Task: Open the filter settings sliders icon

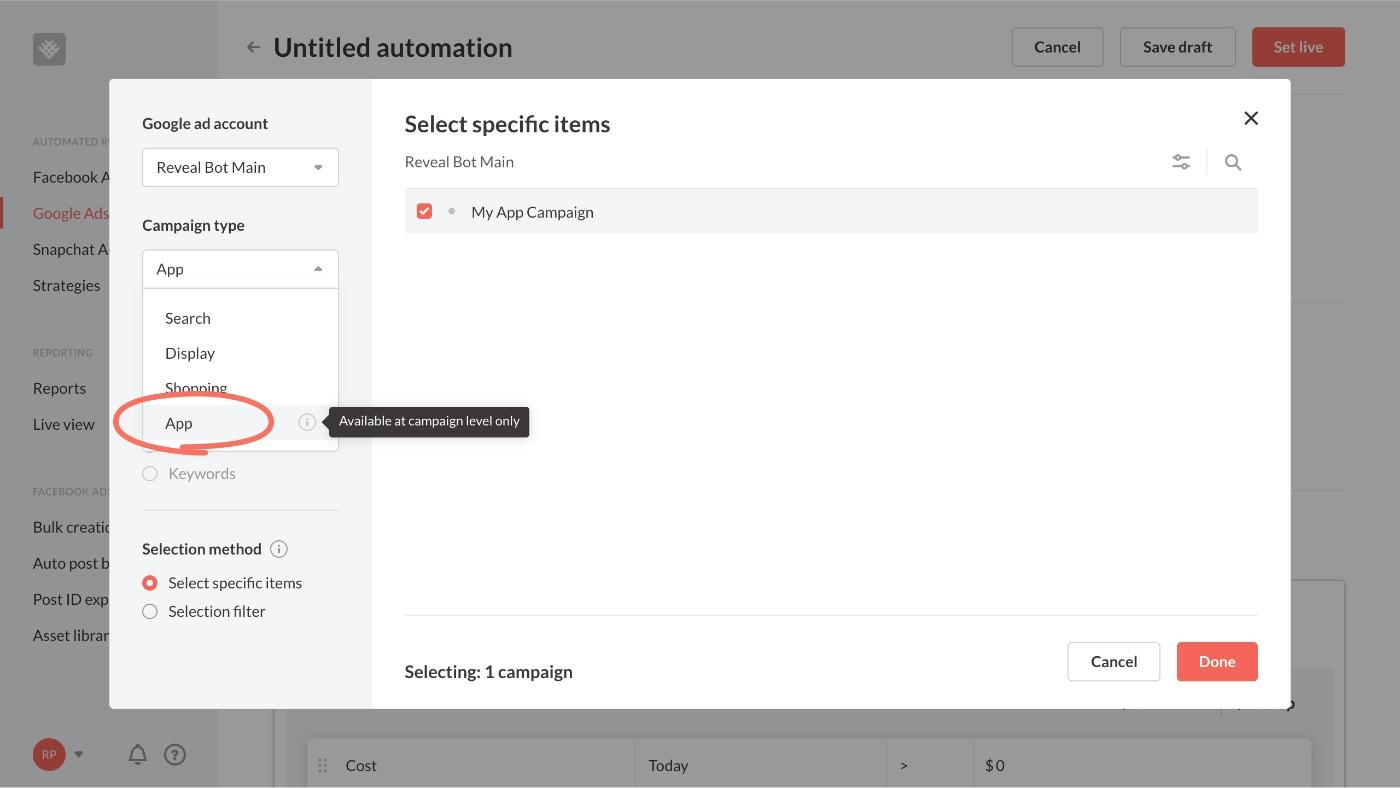Action: (x=1181, y=162)
